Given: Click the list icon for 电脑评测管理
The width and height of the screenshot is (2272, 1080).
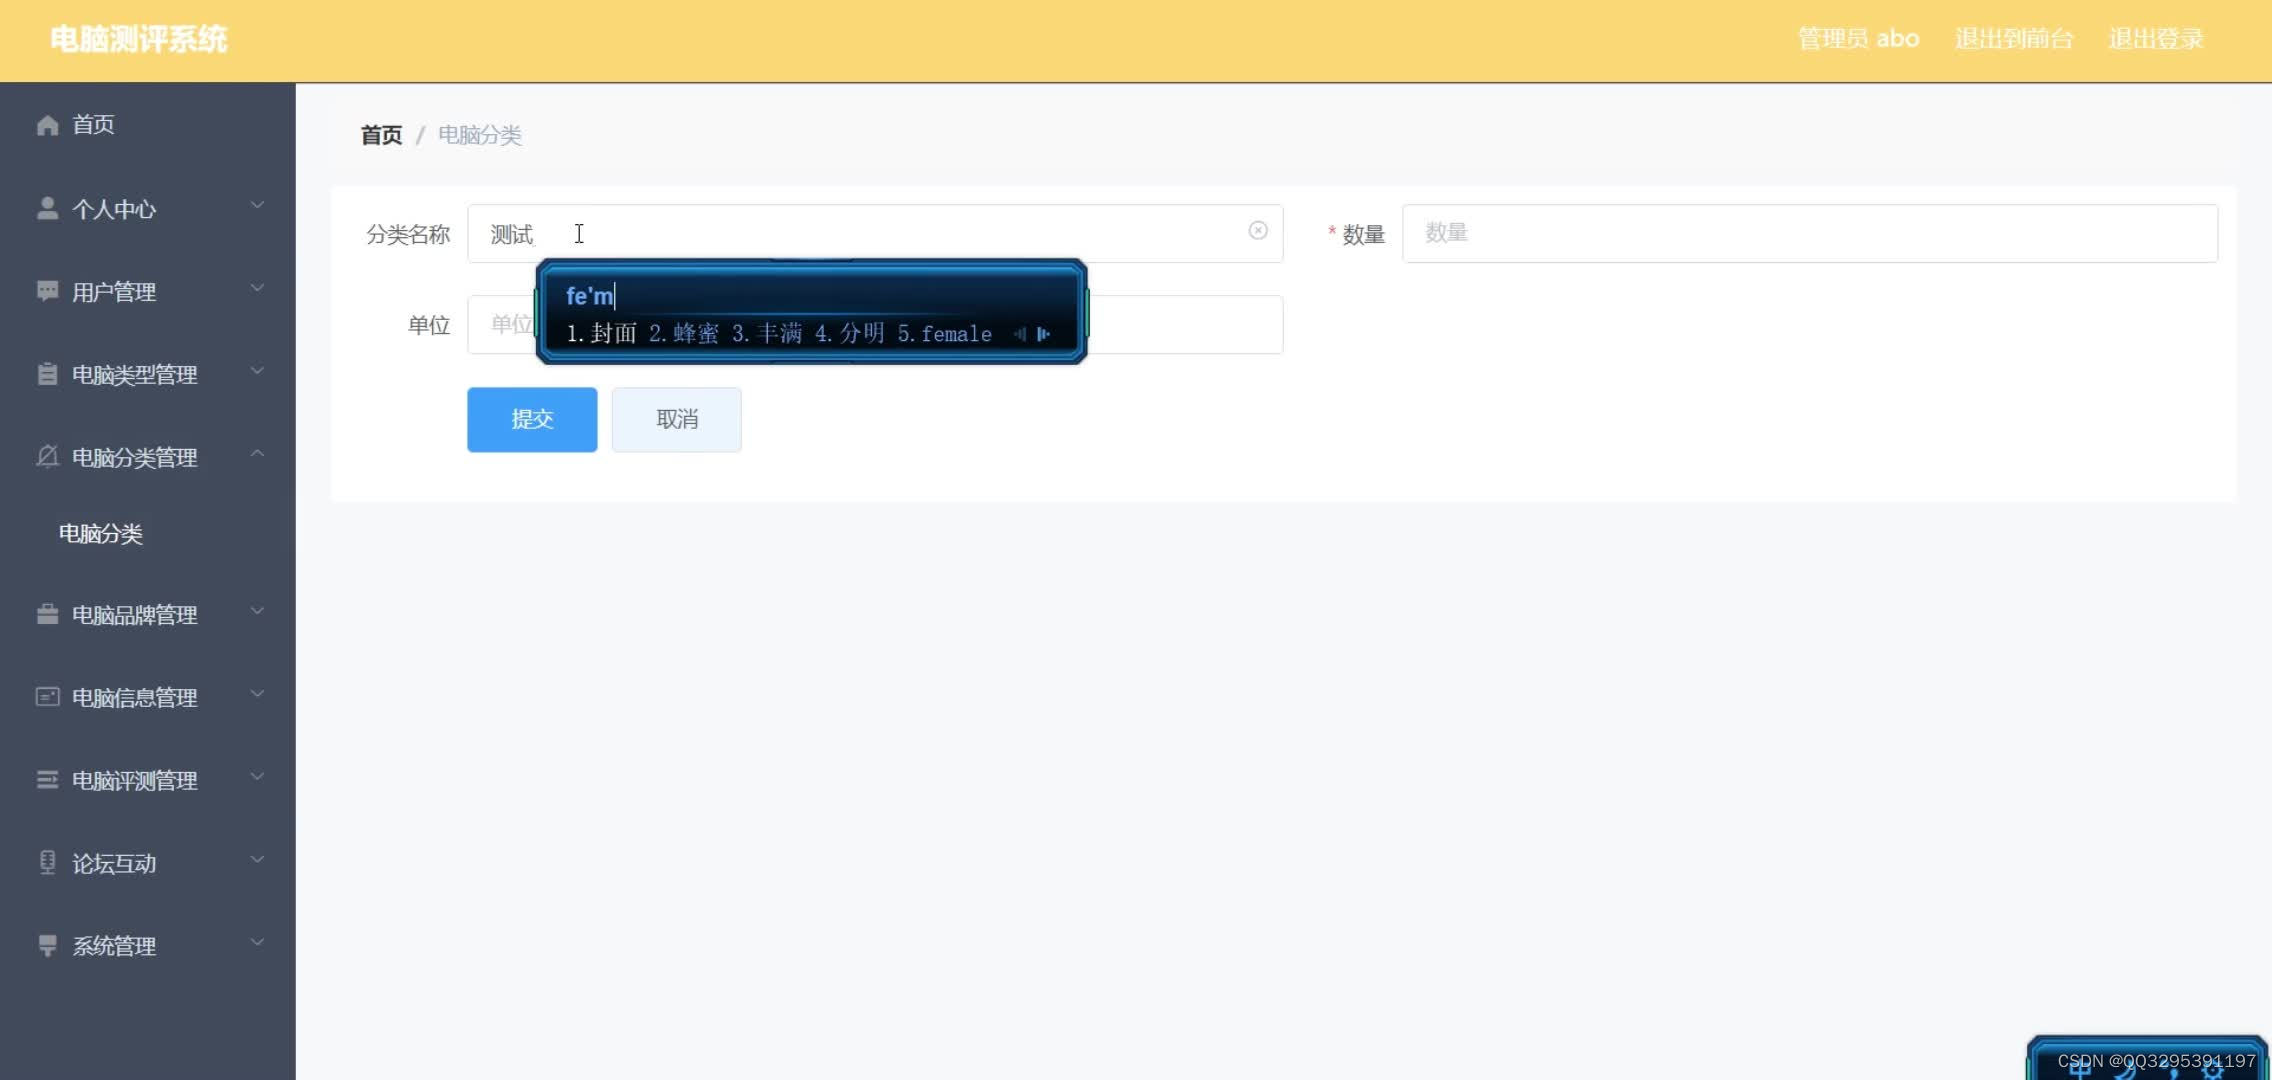Looking at the screenshot, I should pyautogui.click(x=47, y=780).
